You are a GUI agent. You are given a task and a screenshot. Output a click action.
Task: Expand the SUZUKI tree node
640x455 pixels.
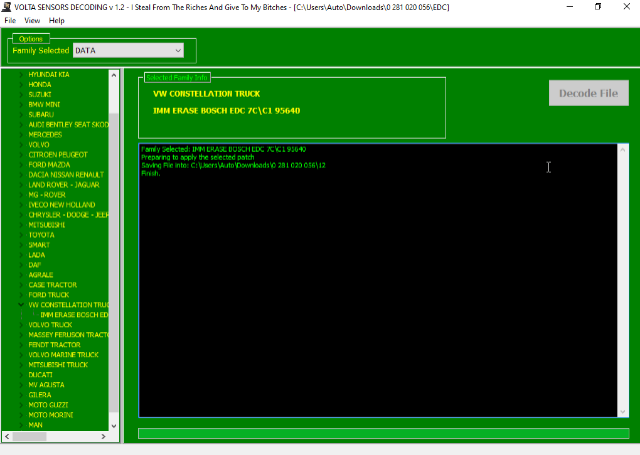[21, 95]
